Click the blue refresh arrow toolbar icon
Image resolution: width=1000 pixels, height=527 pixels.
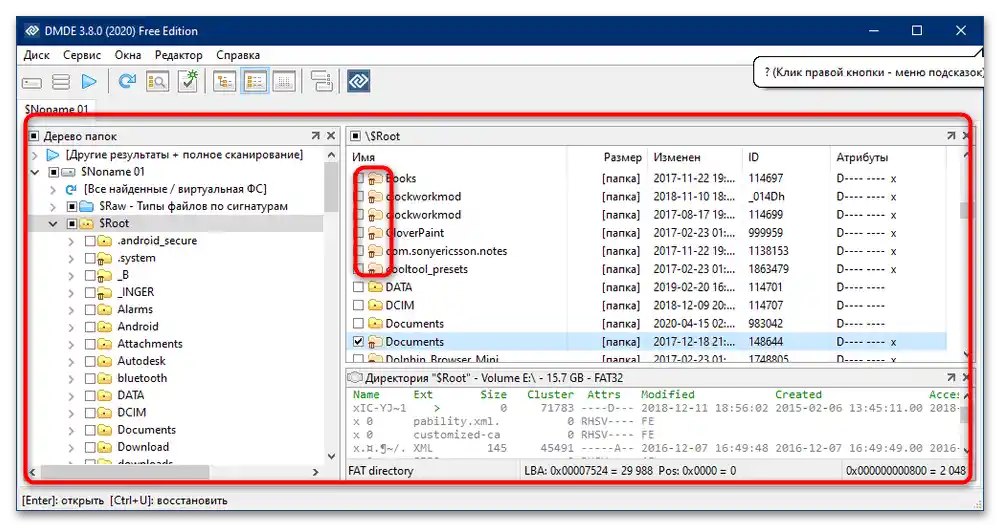[128, 81]
